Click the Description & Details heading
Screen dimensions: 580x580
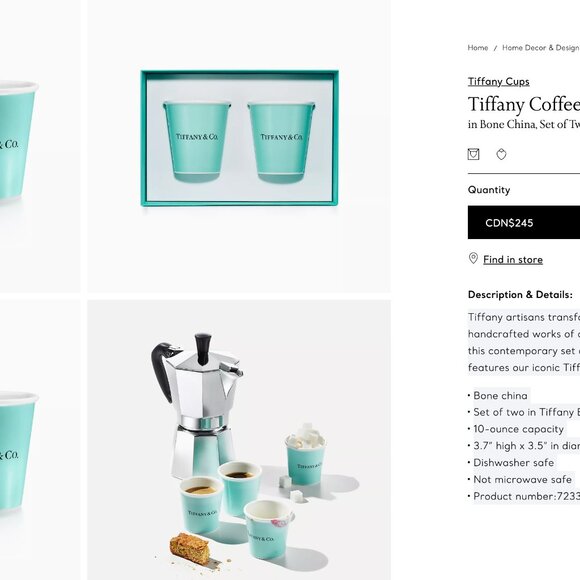[520, 295]
